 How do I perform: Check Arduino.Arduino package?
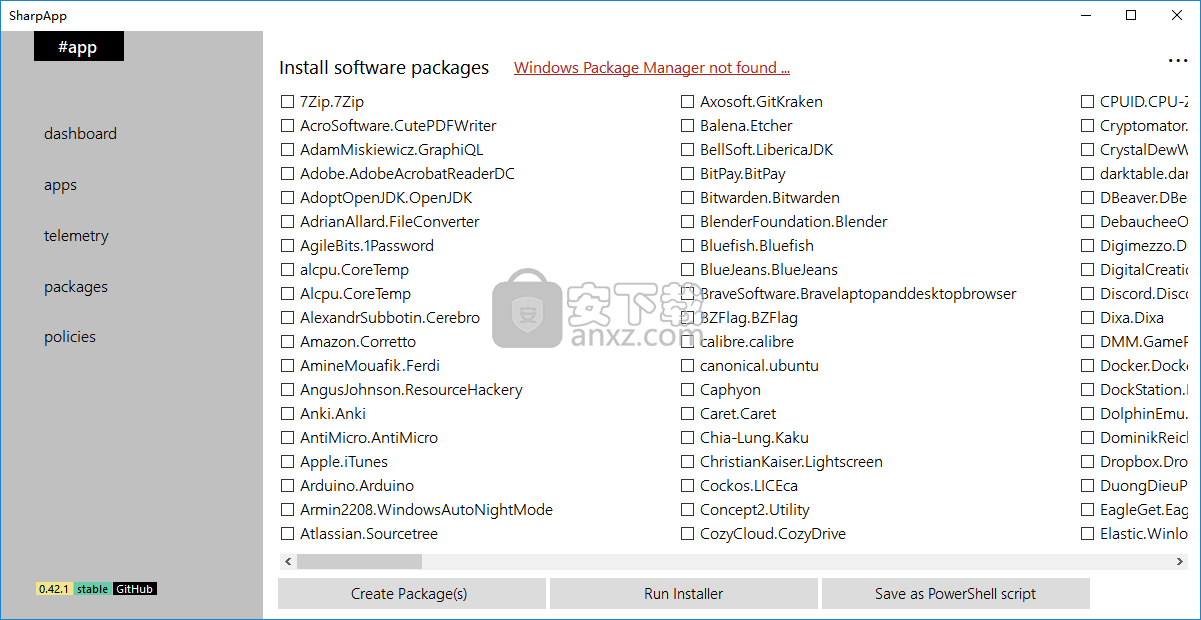coord(288,486)
